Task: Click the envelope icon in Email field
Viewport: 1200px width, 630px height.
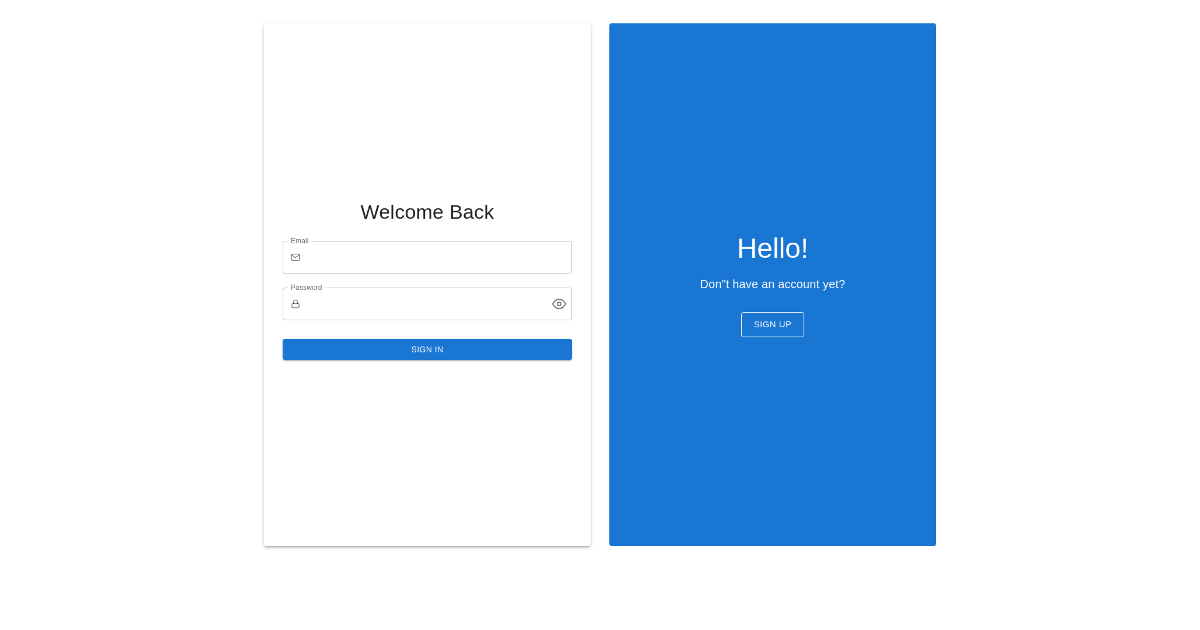Action: [295, 257]
